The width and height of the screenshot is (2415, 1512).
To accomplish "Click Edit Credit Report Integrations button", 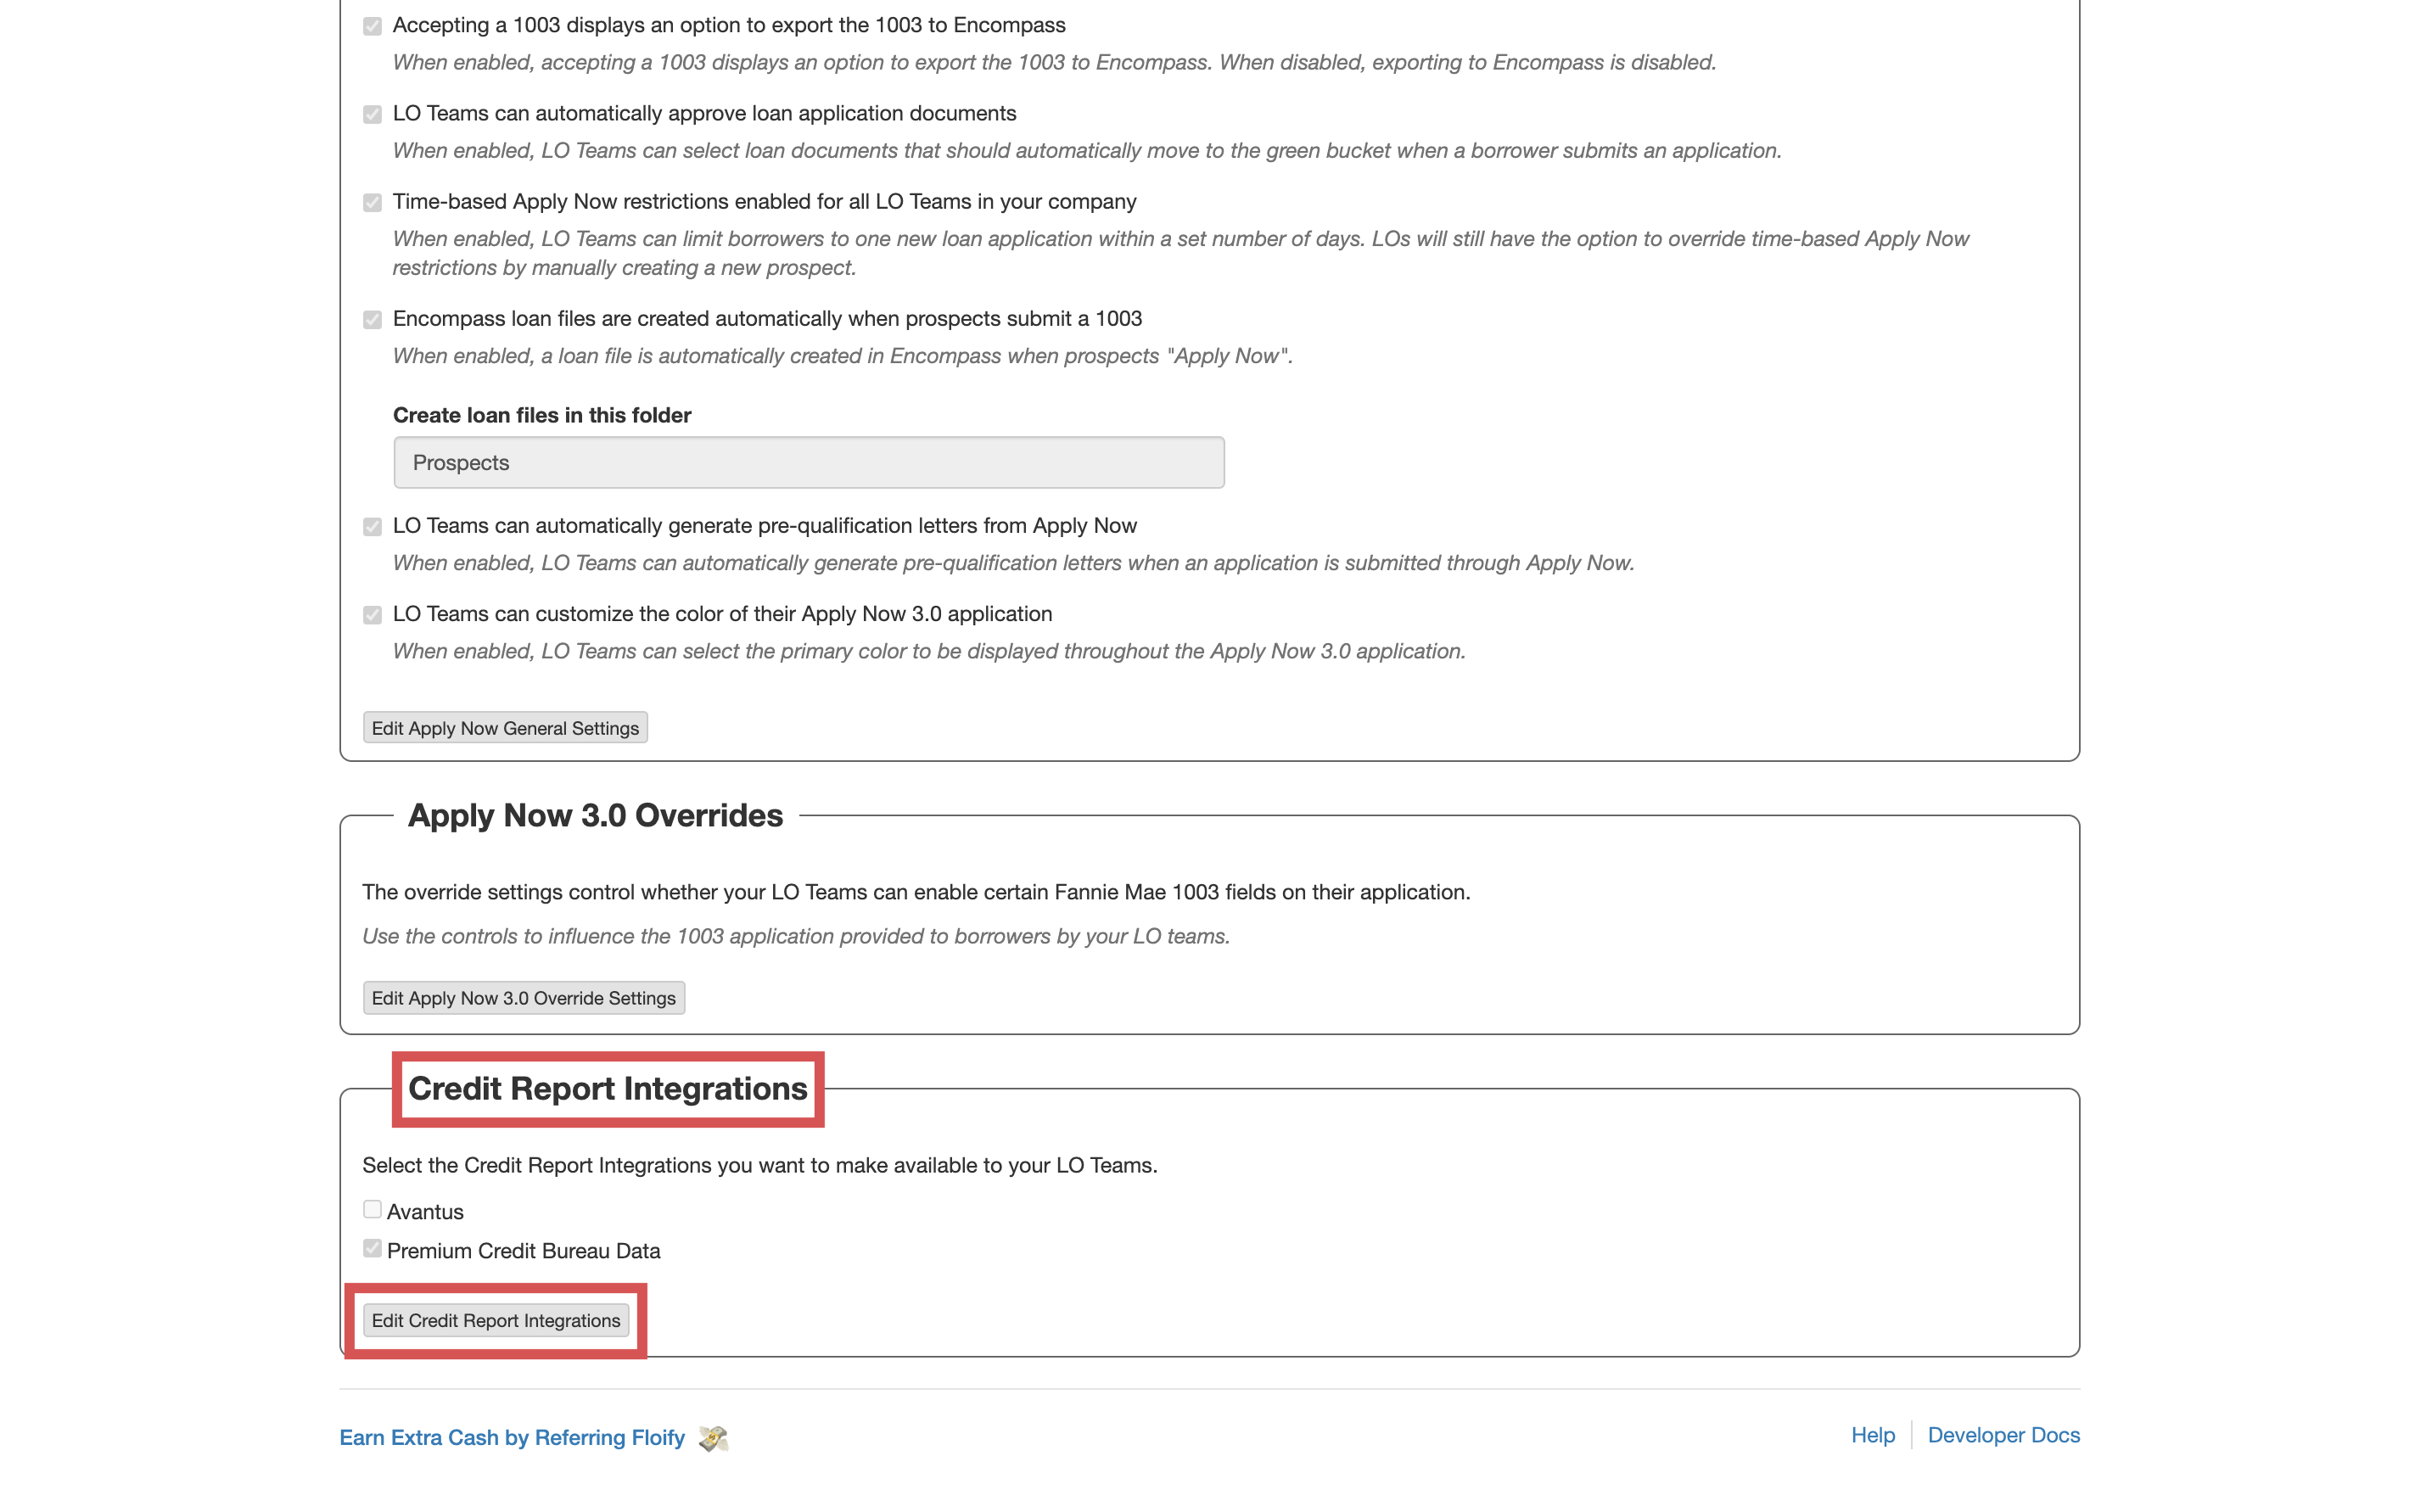I will (496, 1320).
